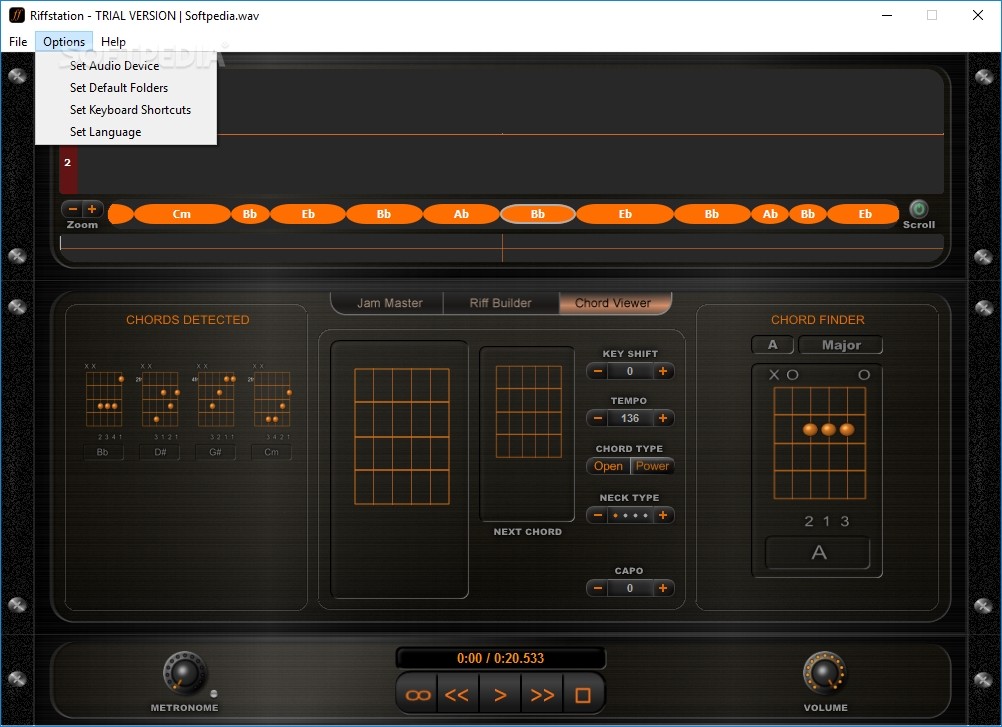The image size is (1002, 727).
Task: Fast forward with the >> button
Action: pos(542,694)
